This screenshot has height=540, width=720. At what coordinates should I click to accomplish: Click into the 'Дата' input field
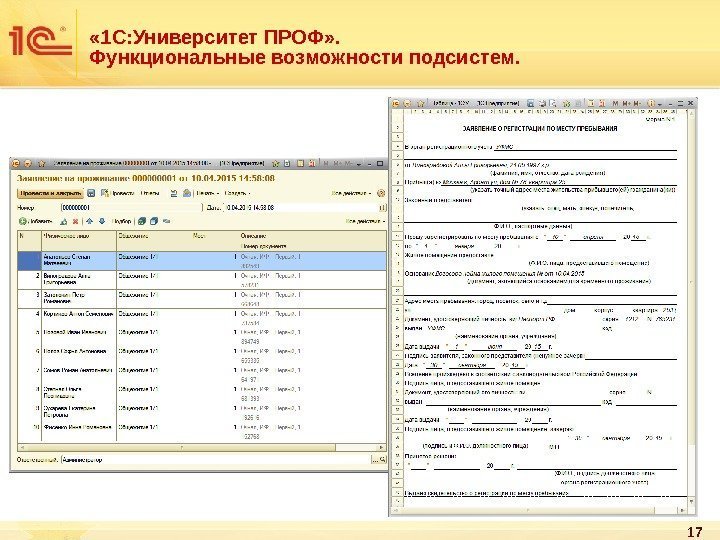click(x=301, y=208)
